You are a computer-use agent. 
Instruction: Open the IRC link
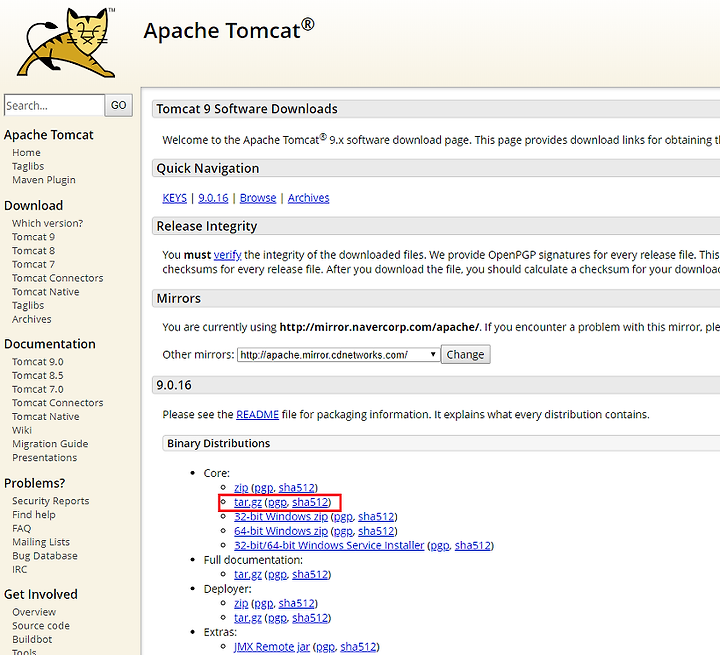point(19,570)
